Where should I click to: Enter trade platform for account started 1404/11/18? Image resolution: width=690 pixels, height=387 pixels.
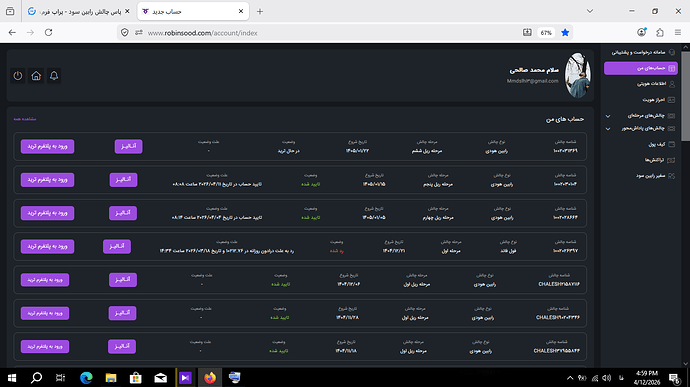tap(45, 346)
